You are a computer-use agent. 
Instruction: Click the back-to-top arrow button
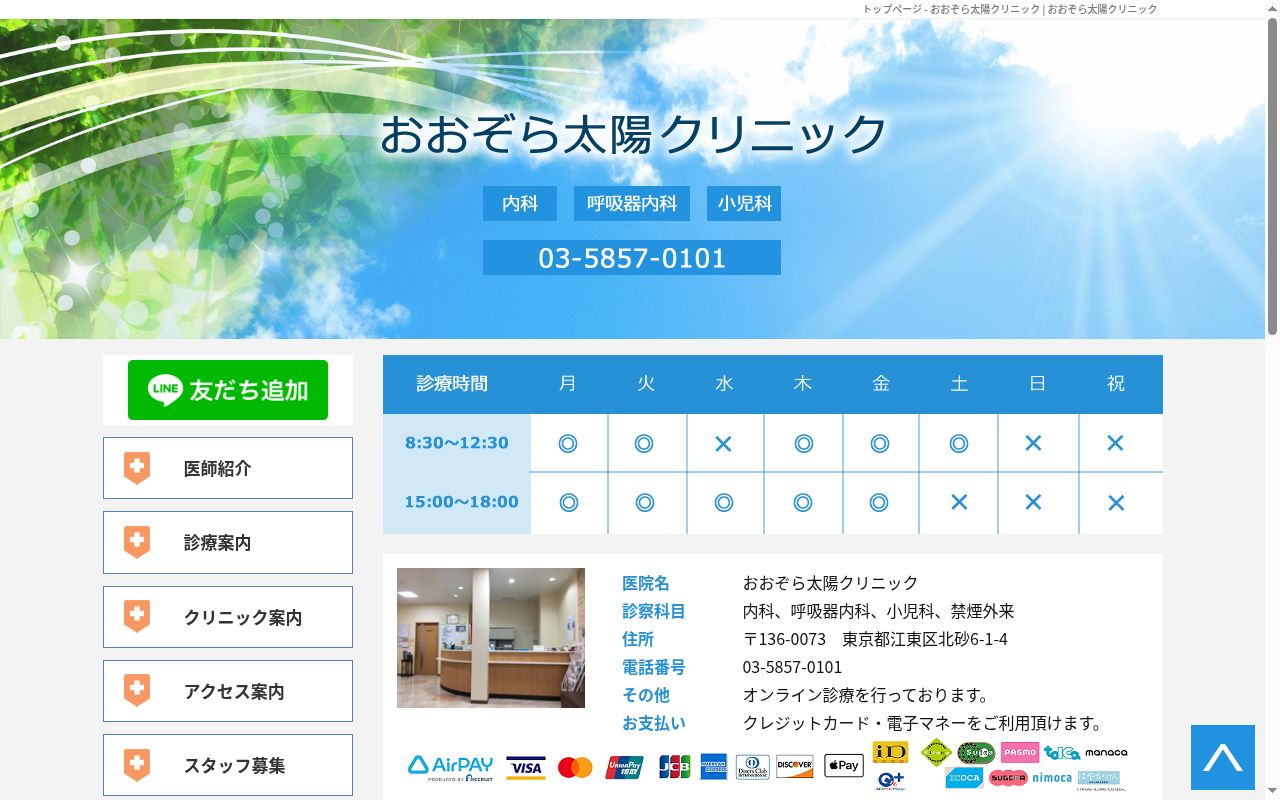click(1223, 757)
